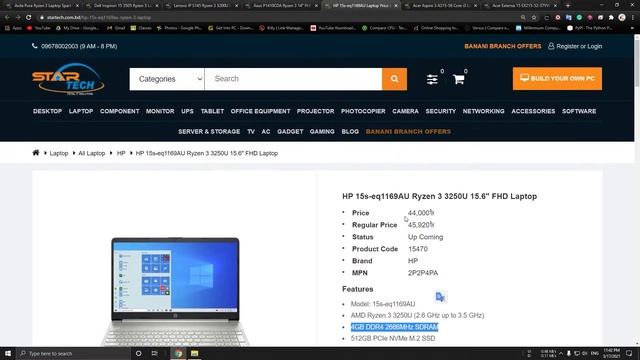Screen dimensions: 640x360
Task: Reload the page with the browser refresh icon
Action: point(29,18)
